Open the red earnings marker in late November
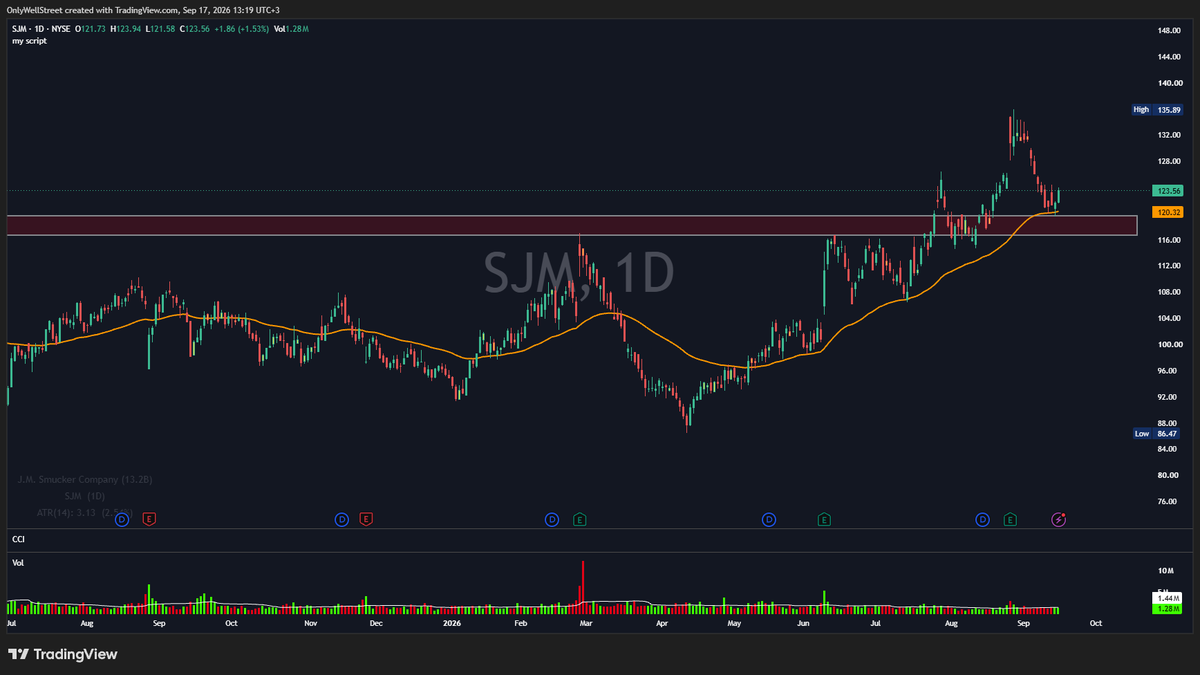This screenshot has height=675, width=1200. 366,519
